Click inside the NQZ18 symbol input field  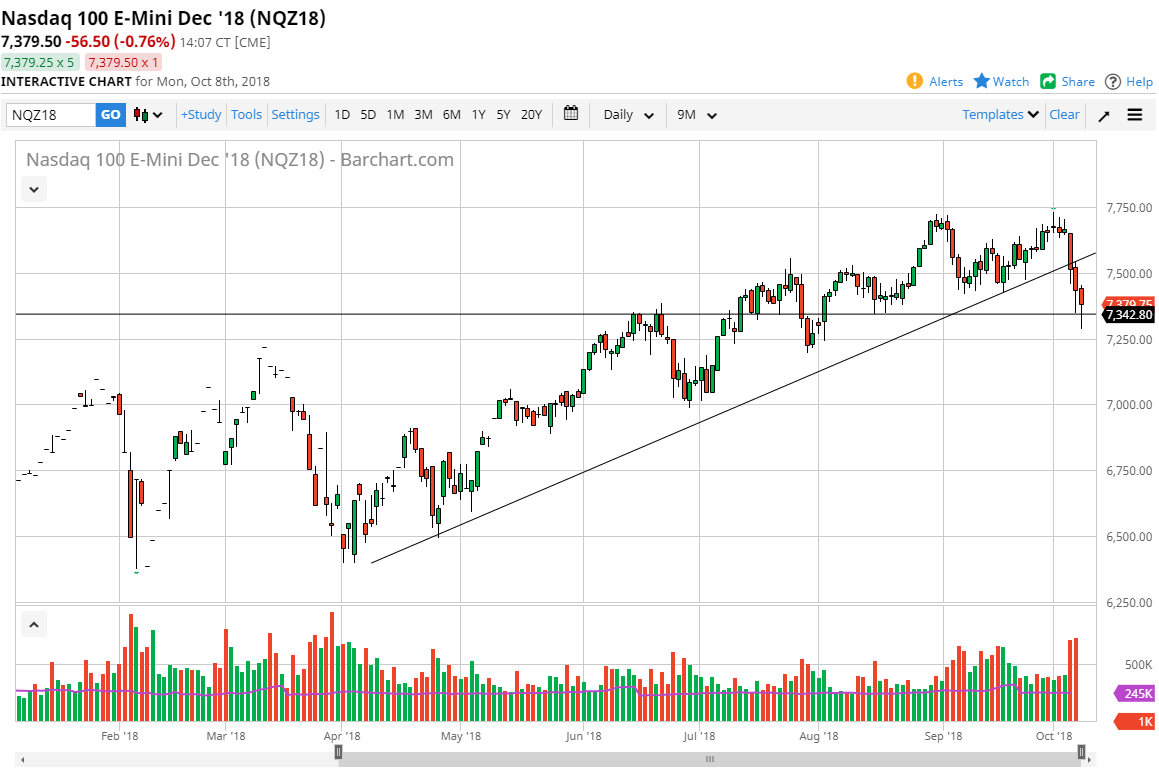[x=50, y=114]
